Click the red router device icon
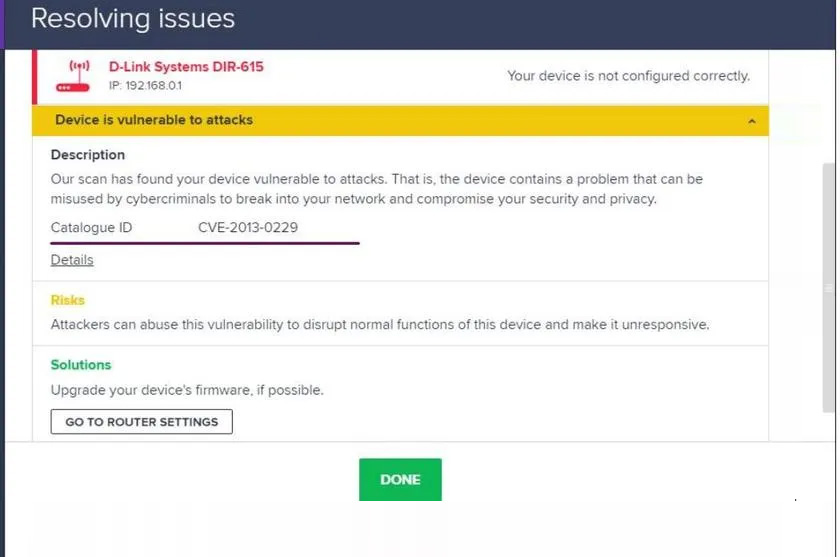The height and width of the screenshot is (557, 840). pos(73,76)
